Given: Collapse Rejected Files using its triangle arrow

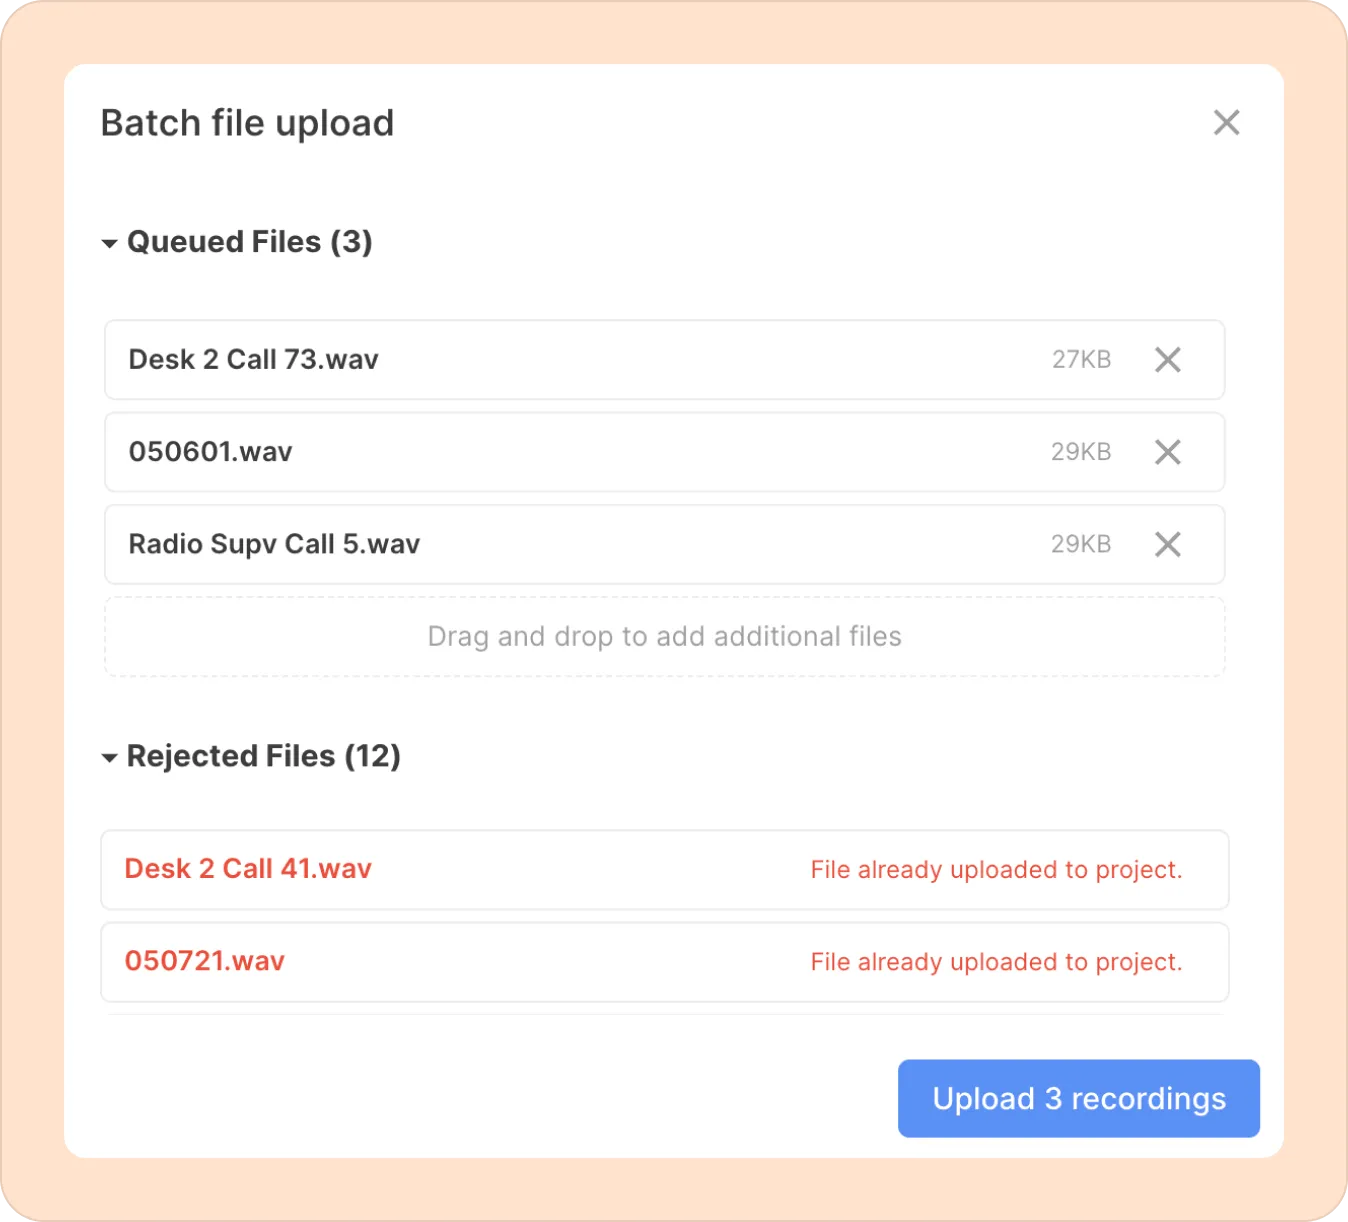Looking at the screenshot, I should point(110,758).
